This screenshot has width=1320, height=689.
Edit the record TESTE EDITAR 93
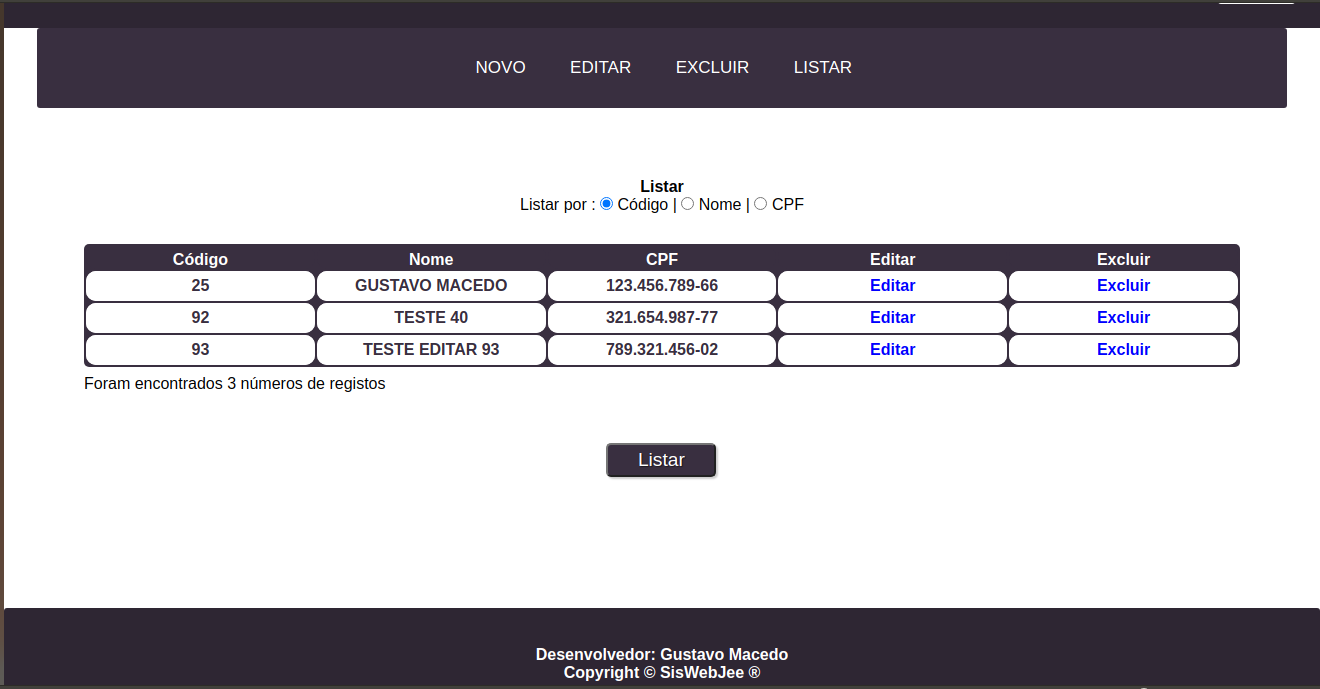tap(892, 349)
